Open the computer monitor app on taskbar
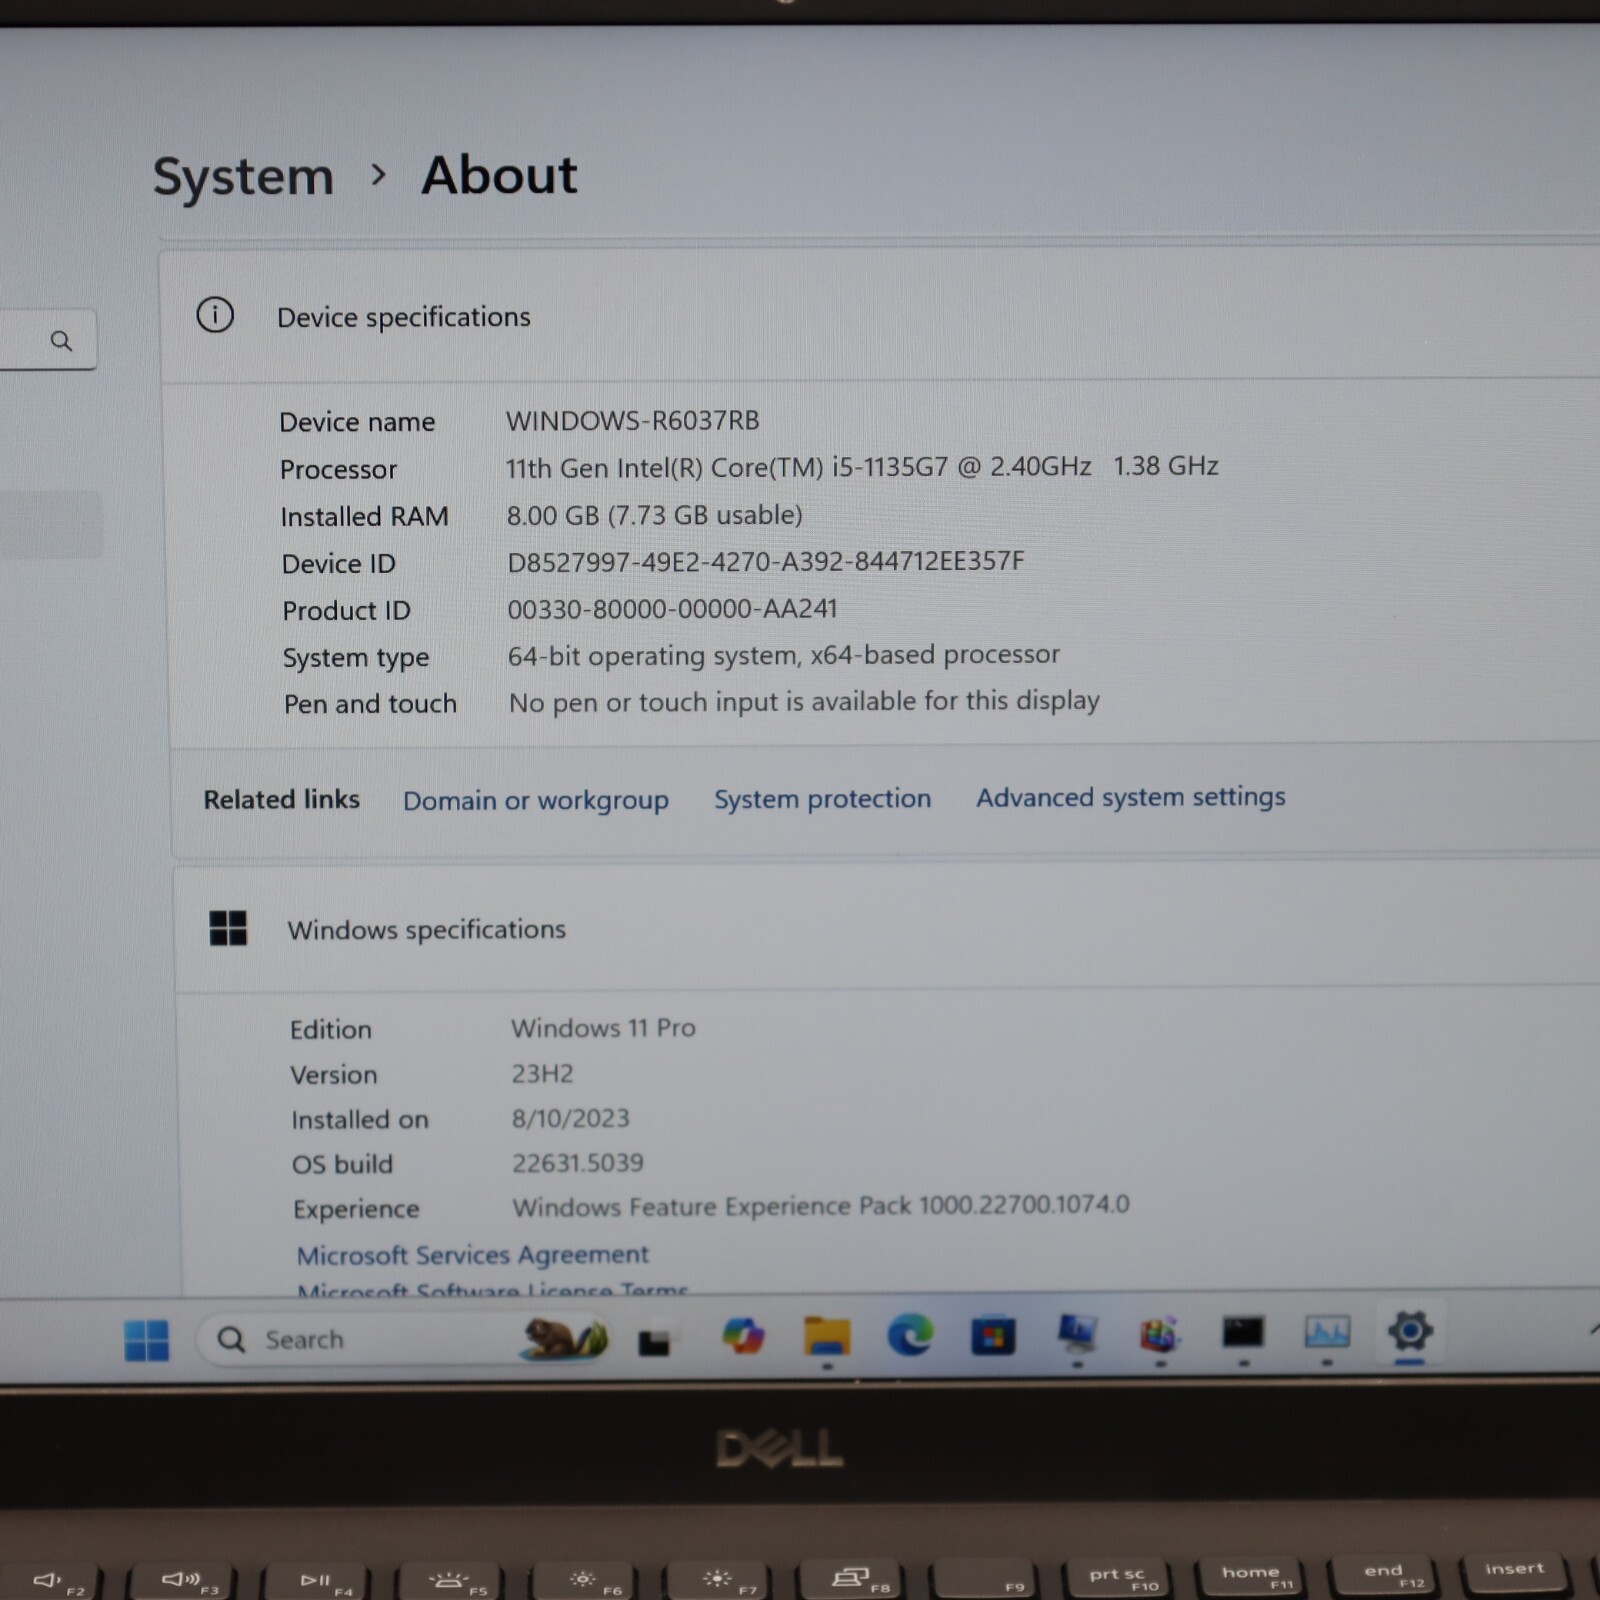 pos(1077,1334)
